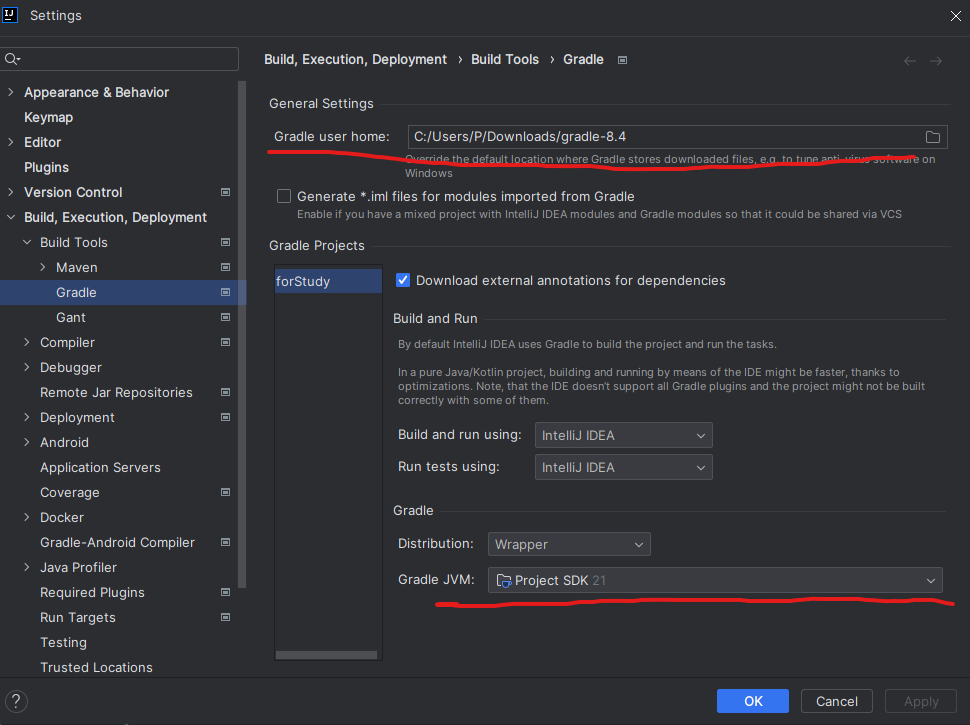
Task: Expand the Debugger node
Action: (27, 367)
